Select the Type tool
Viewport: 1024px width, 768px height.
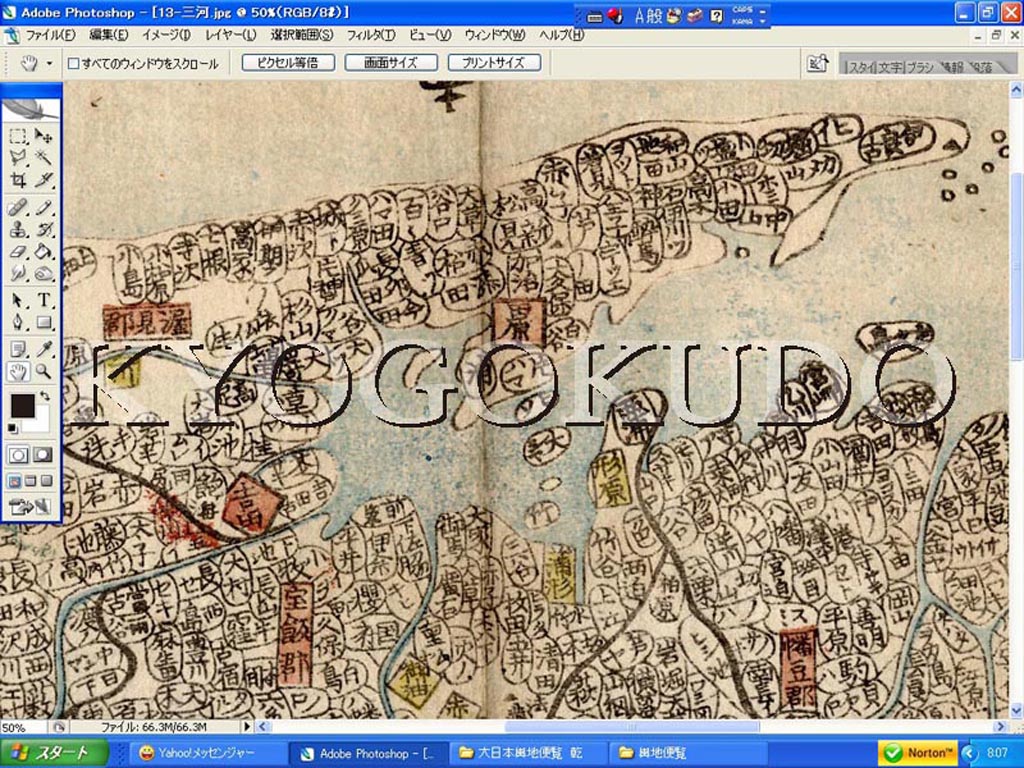point(44,300)
